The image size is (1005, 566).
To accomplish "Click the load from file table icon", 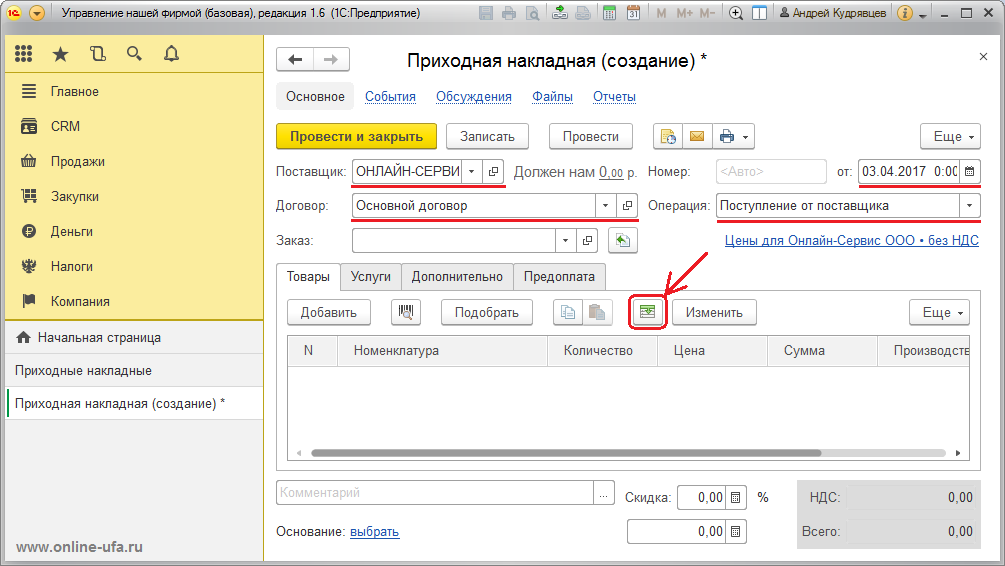I will (x=647, y=312).
